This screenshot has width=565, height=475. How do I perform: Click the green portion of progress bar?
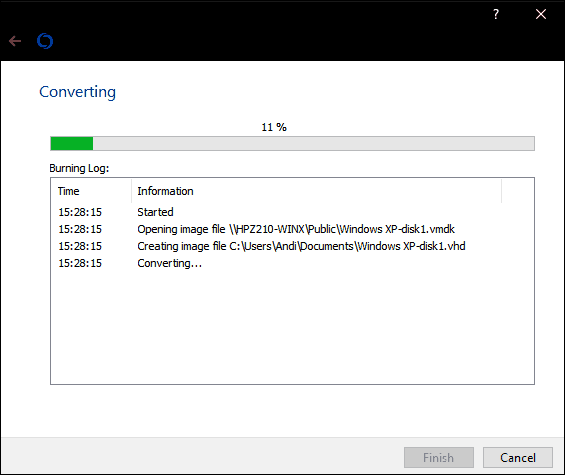(72, 143)
